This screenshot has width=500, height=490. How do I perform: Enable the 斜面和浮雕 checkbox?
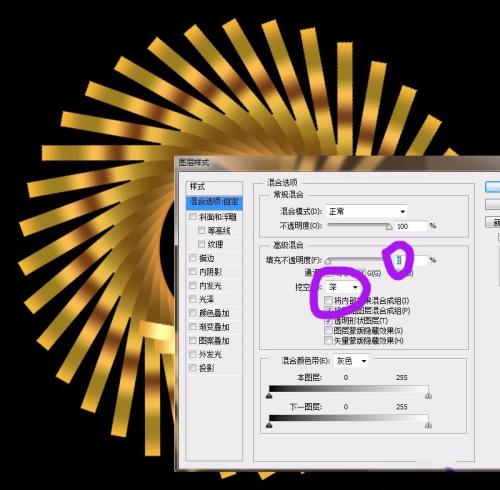coord(193,217)
